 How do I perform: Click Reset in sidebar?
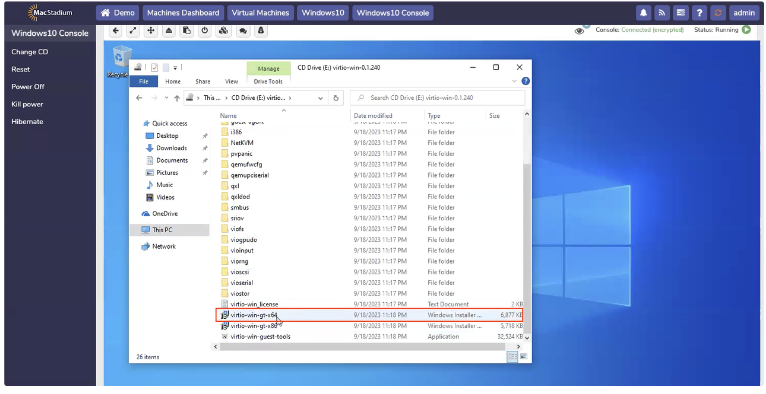pos(21,69)
